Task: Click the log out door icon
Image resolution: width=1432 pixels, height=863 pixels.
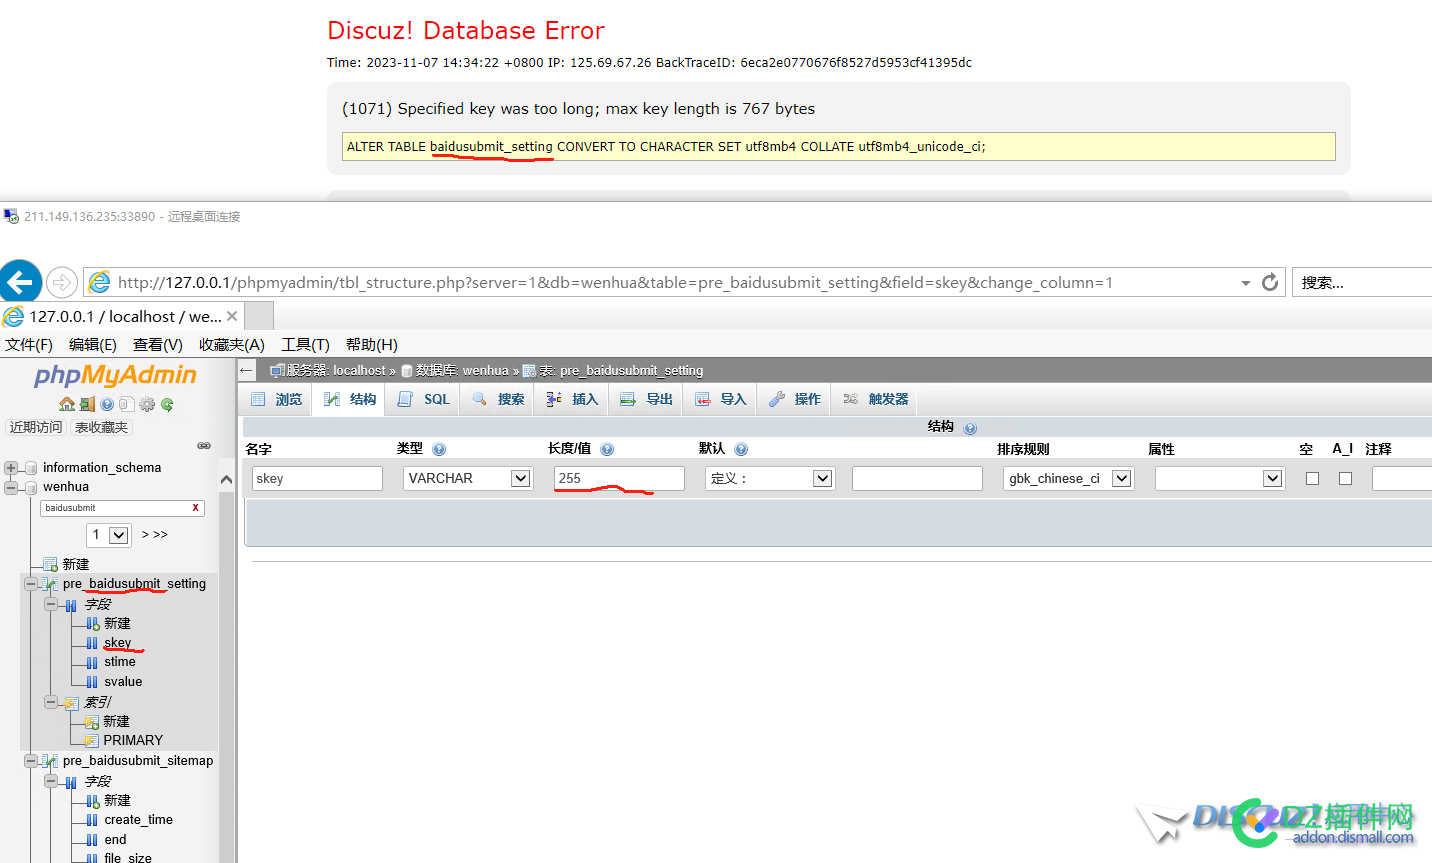Action: pyautogui.click(x=88, y=404)
